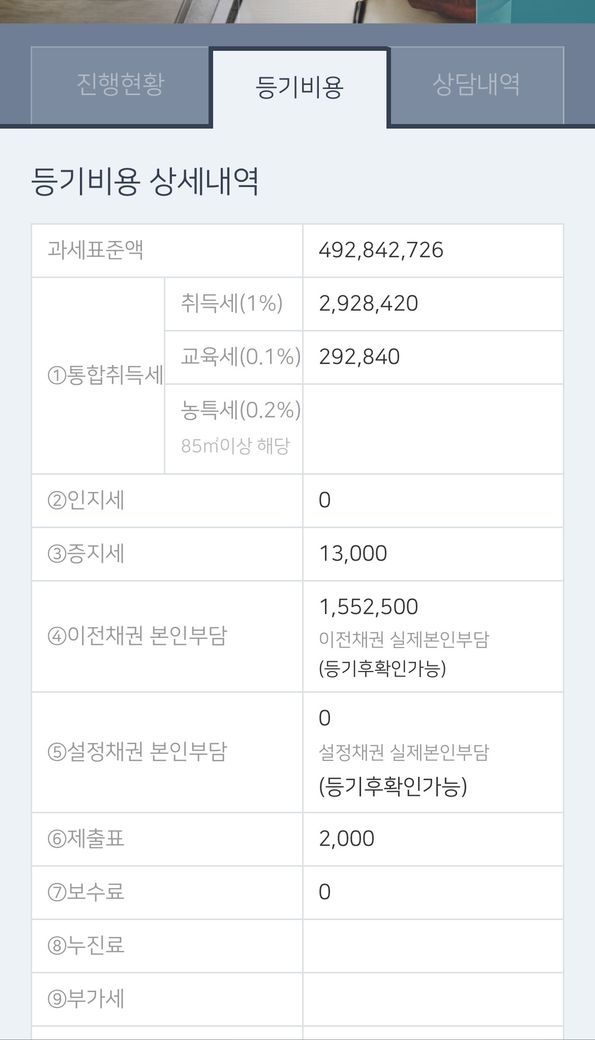Click the ⑤설정채권 본인부담 label
This screenshot has height=1040, width=595.
point(137,752)
